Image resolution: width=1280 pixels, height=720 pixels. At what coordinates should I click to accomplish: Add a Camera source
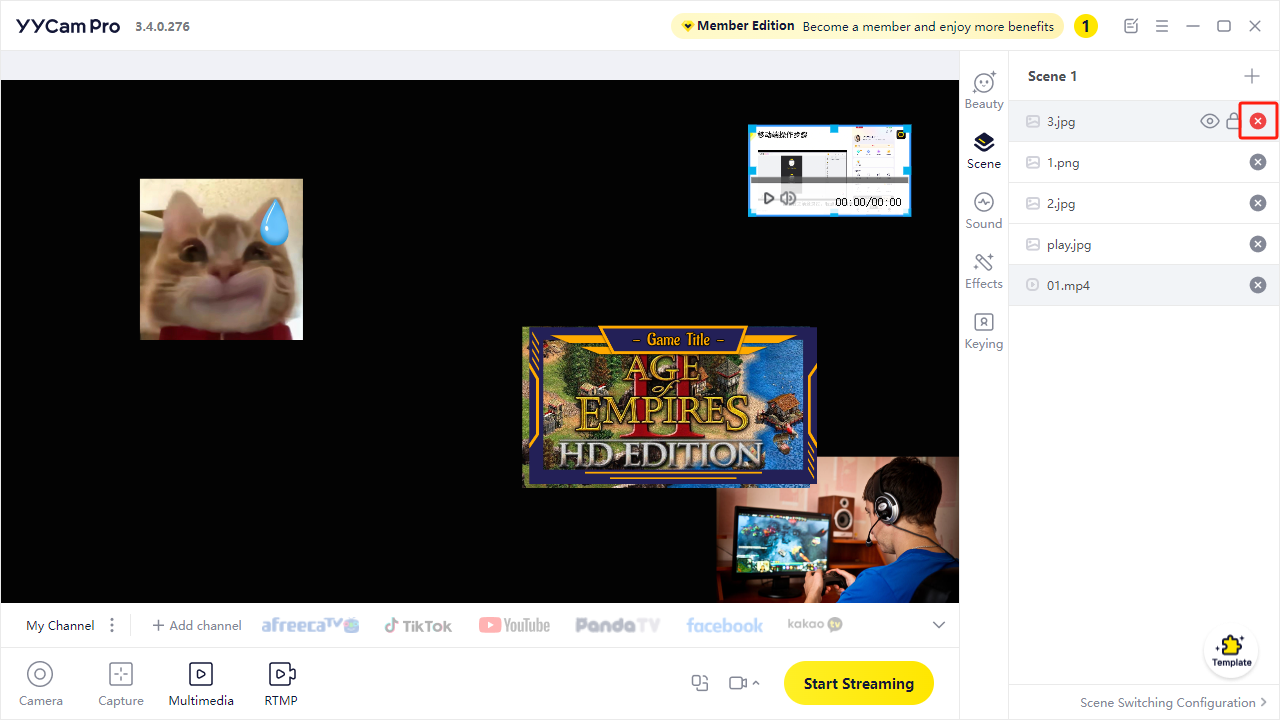tap(41, 684)
